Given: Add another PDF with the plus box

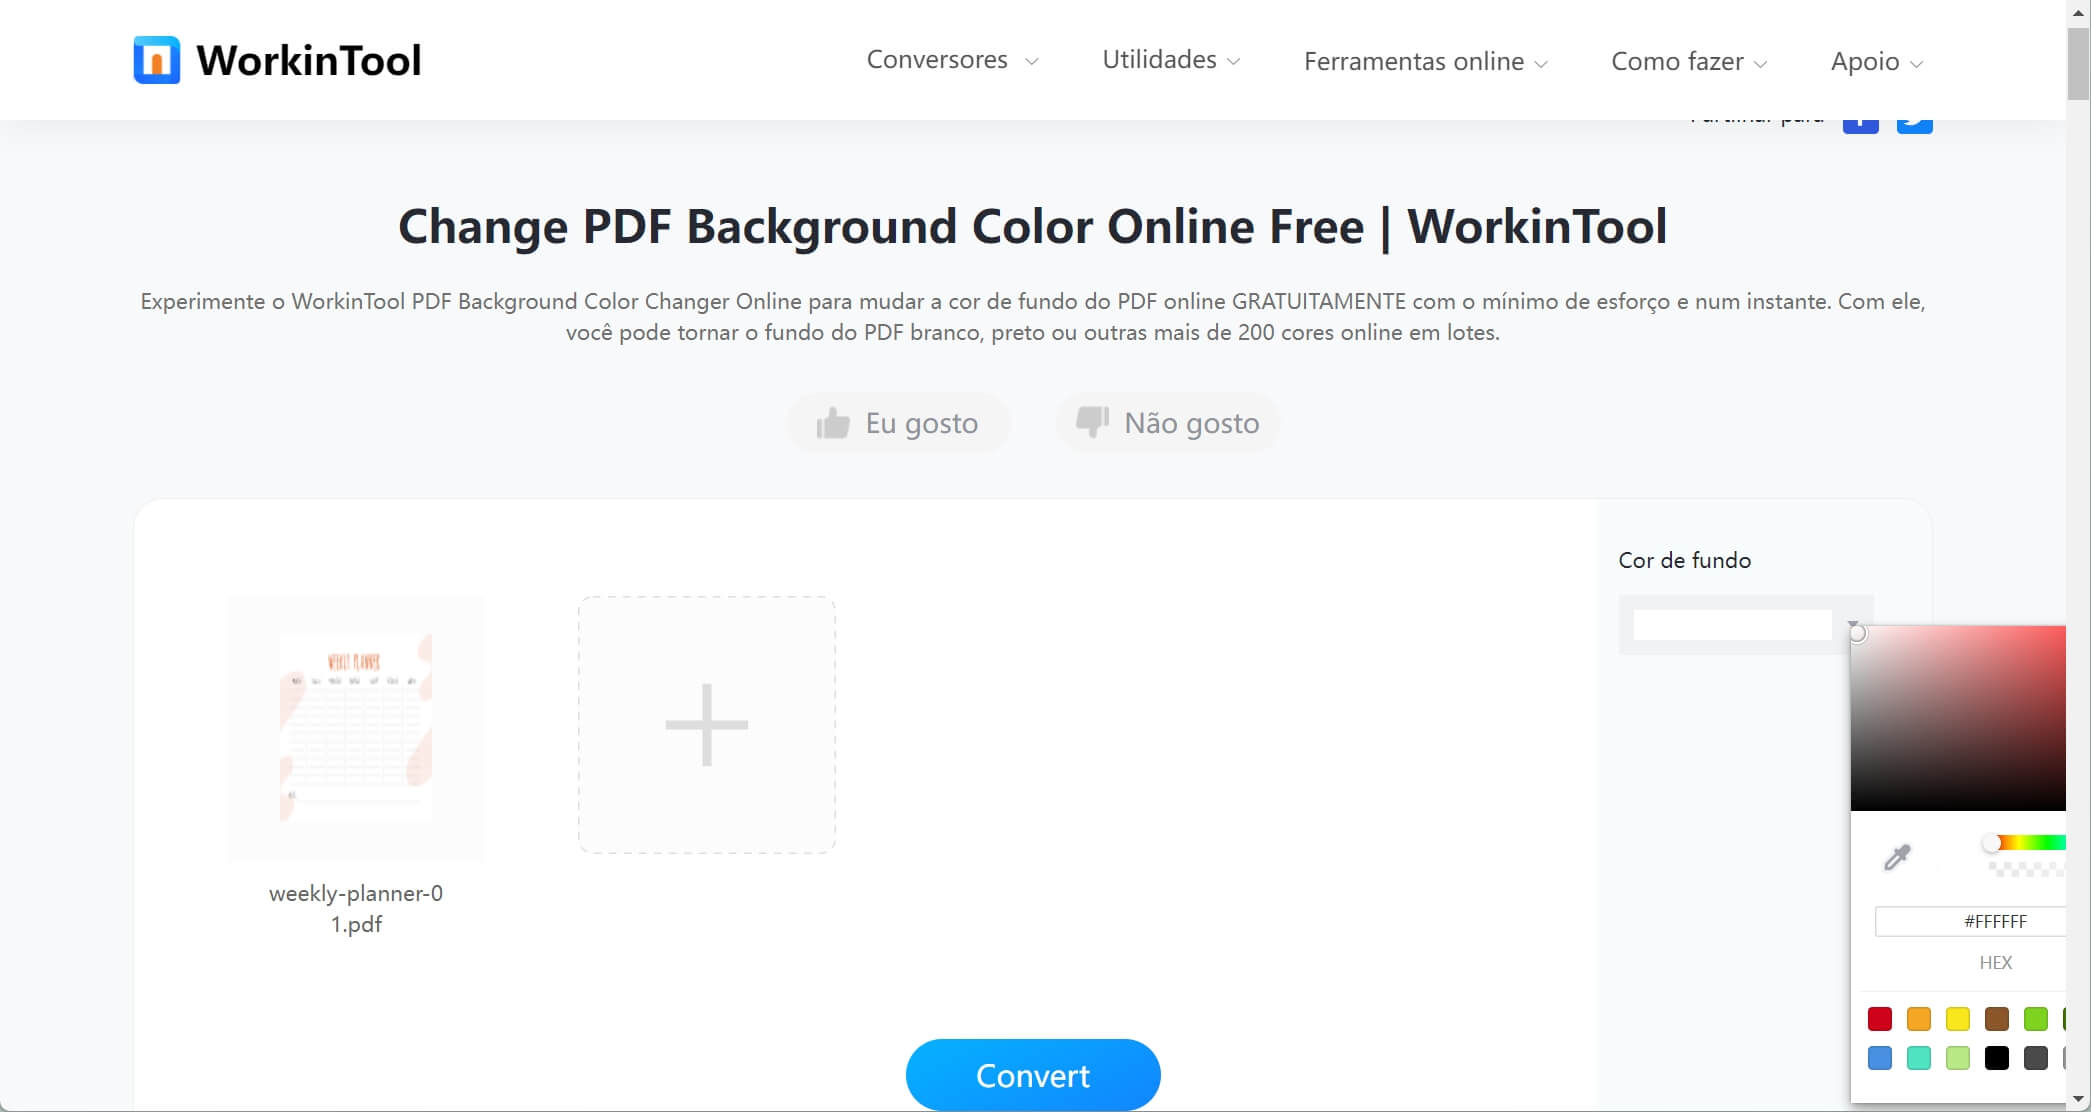Looking at the screenshot, I should pos(707,725).
